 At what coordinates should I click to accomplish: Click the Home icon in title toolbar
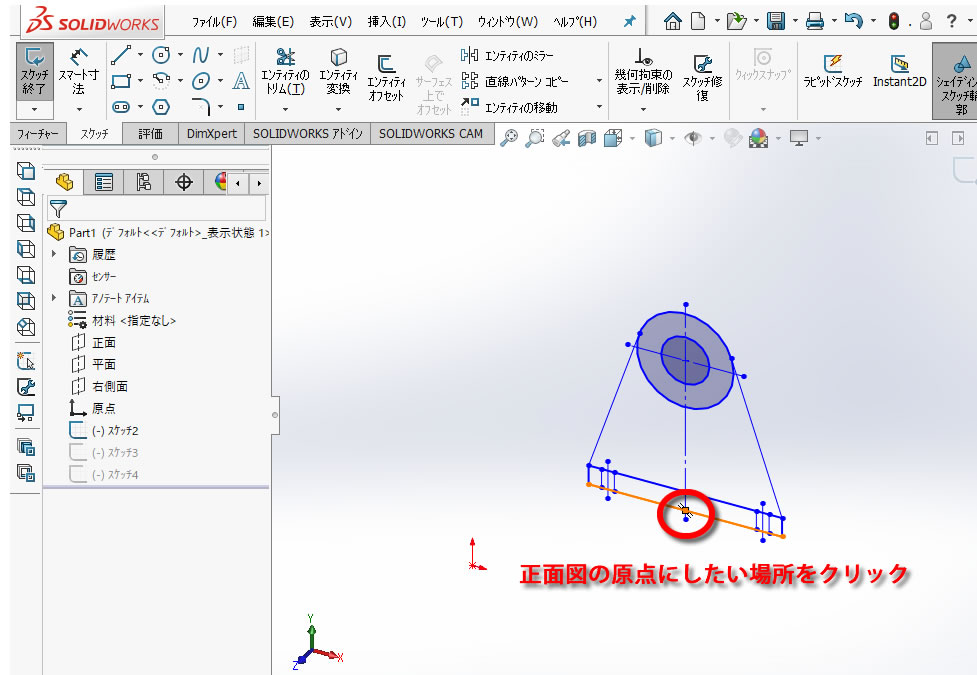672,22
